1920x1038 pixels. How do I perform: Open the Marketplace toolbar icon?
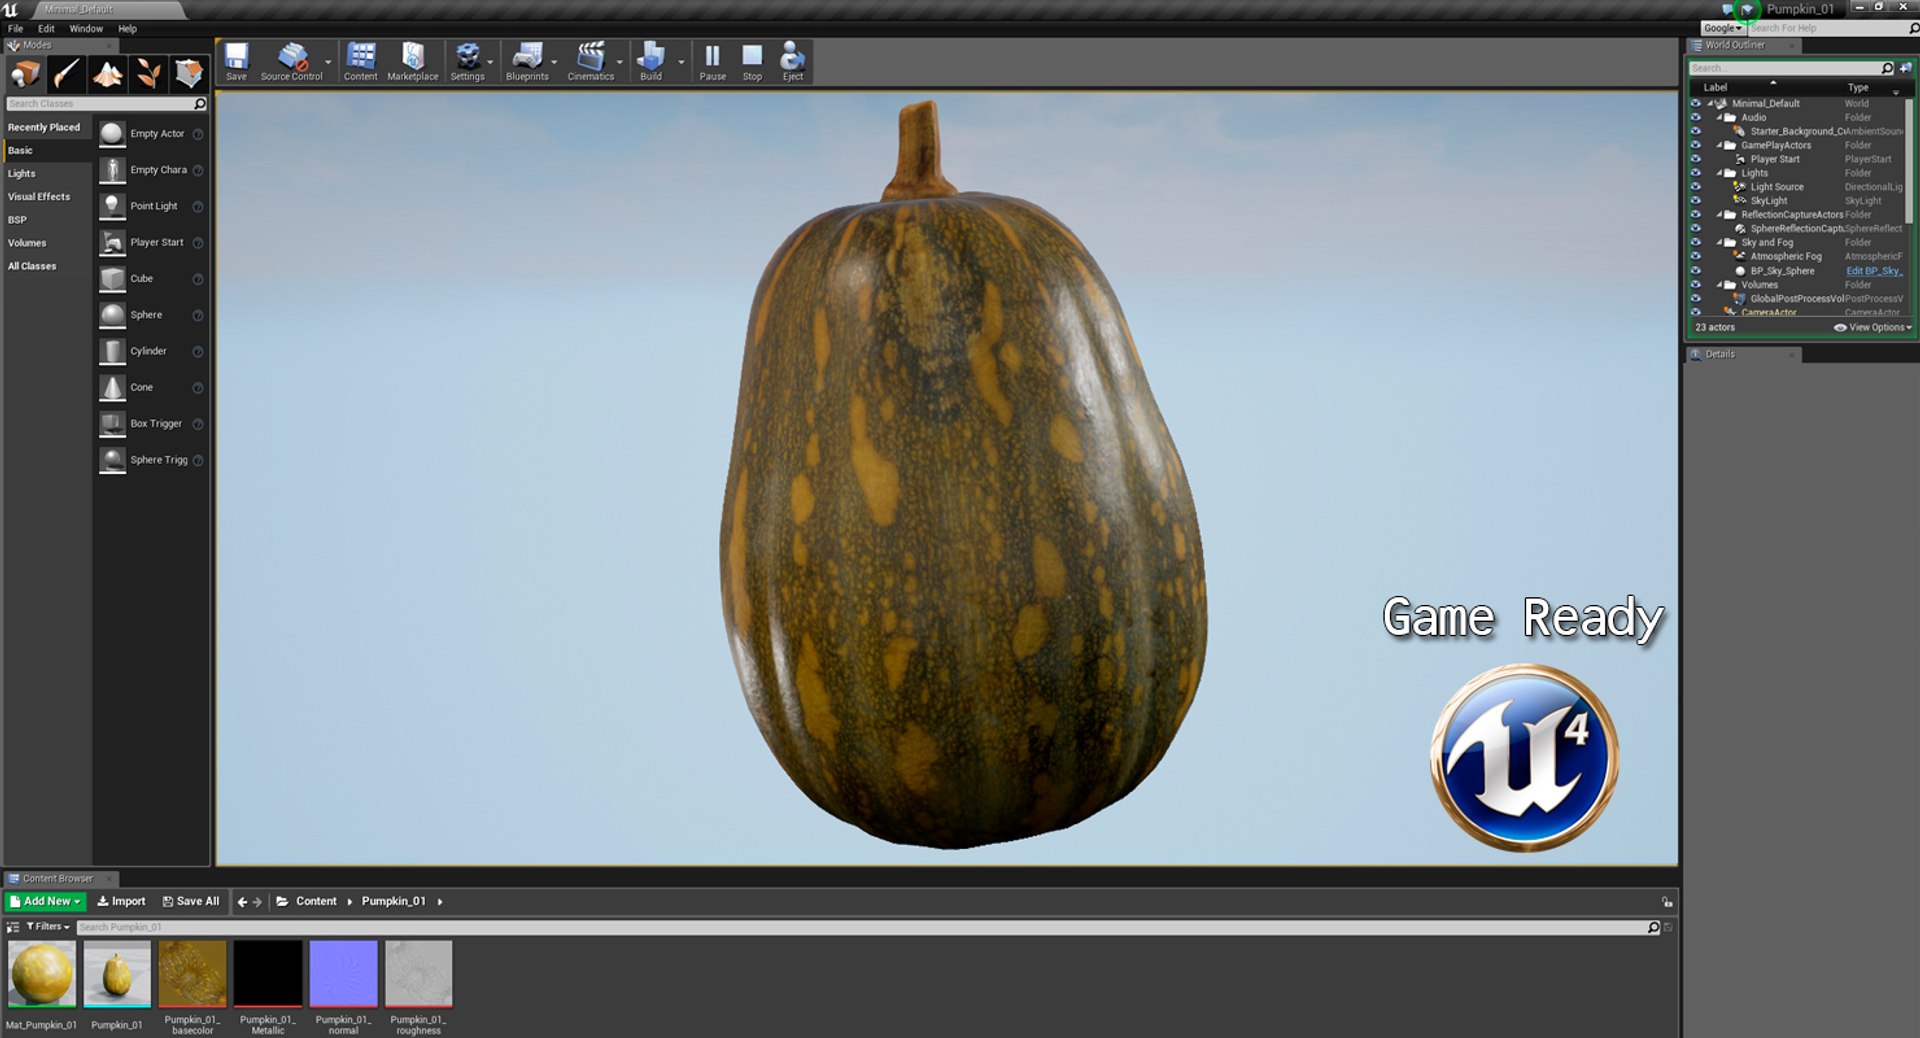click(x=412, y=61)
